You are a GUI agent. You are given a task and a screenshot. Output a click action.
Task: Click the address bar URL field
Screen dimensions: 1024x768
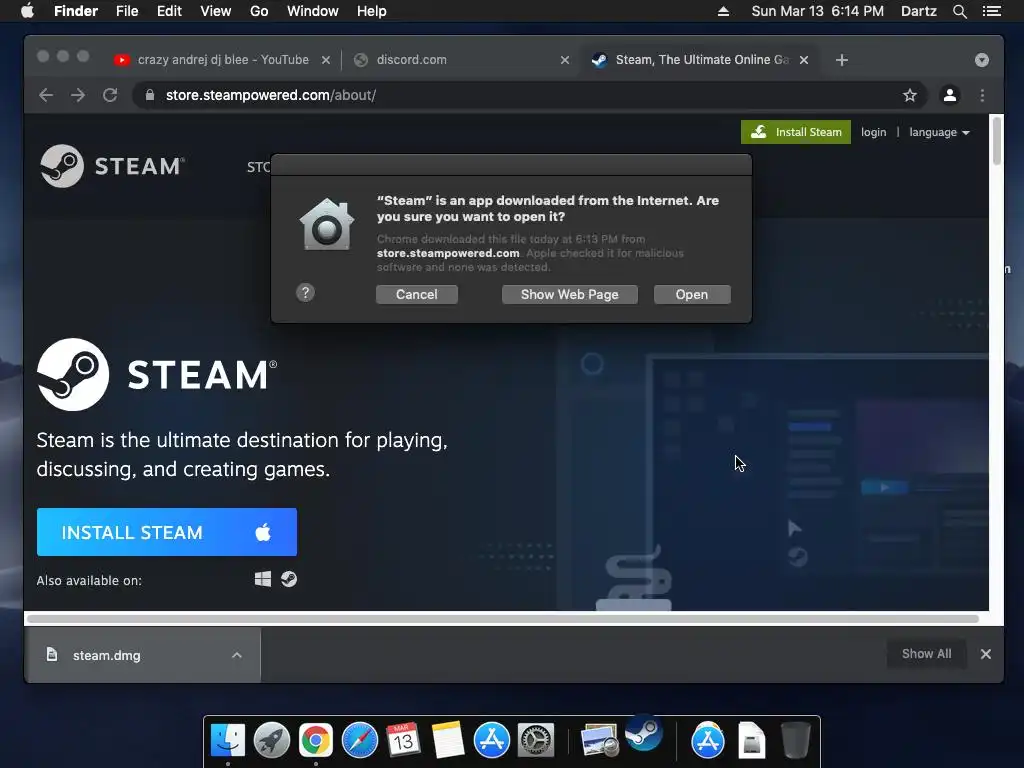(x=530, y=95)
